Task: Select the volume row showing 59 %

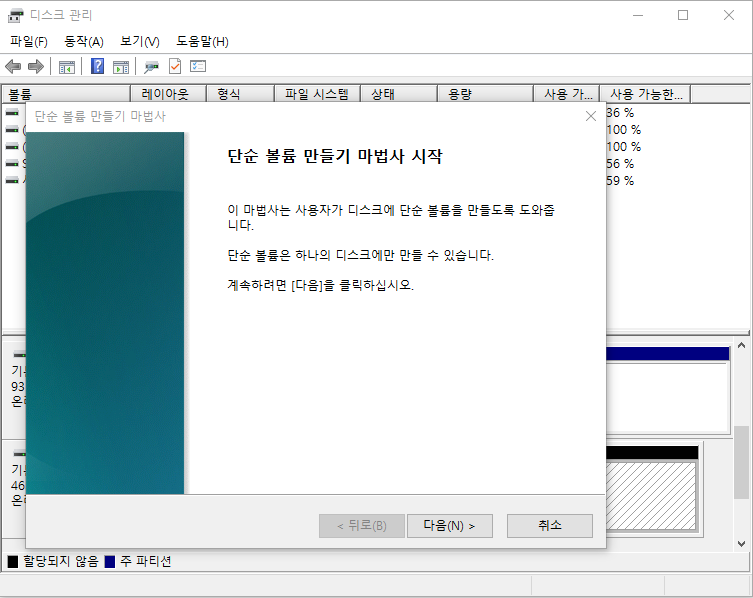Action: [x=620, y=181]
